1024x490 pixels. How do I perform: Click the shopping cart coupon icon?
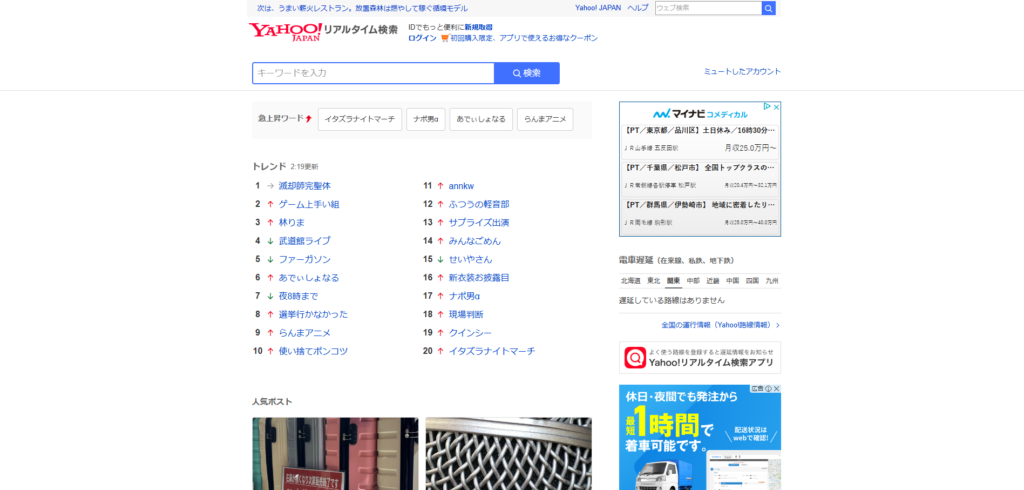[x=445, y=38]
